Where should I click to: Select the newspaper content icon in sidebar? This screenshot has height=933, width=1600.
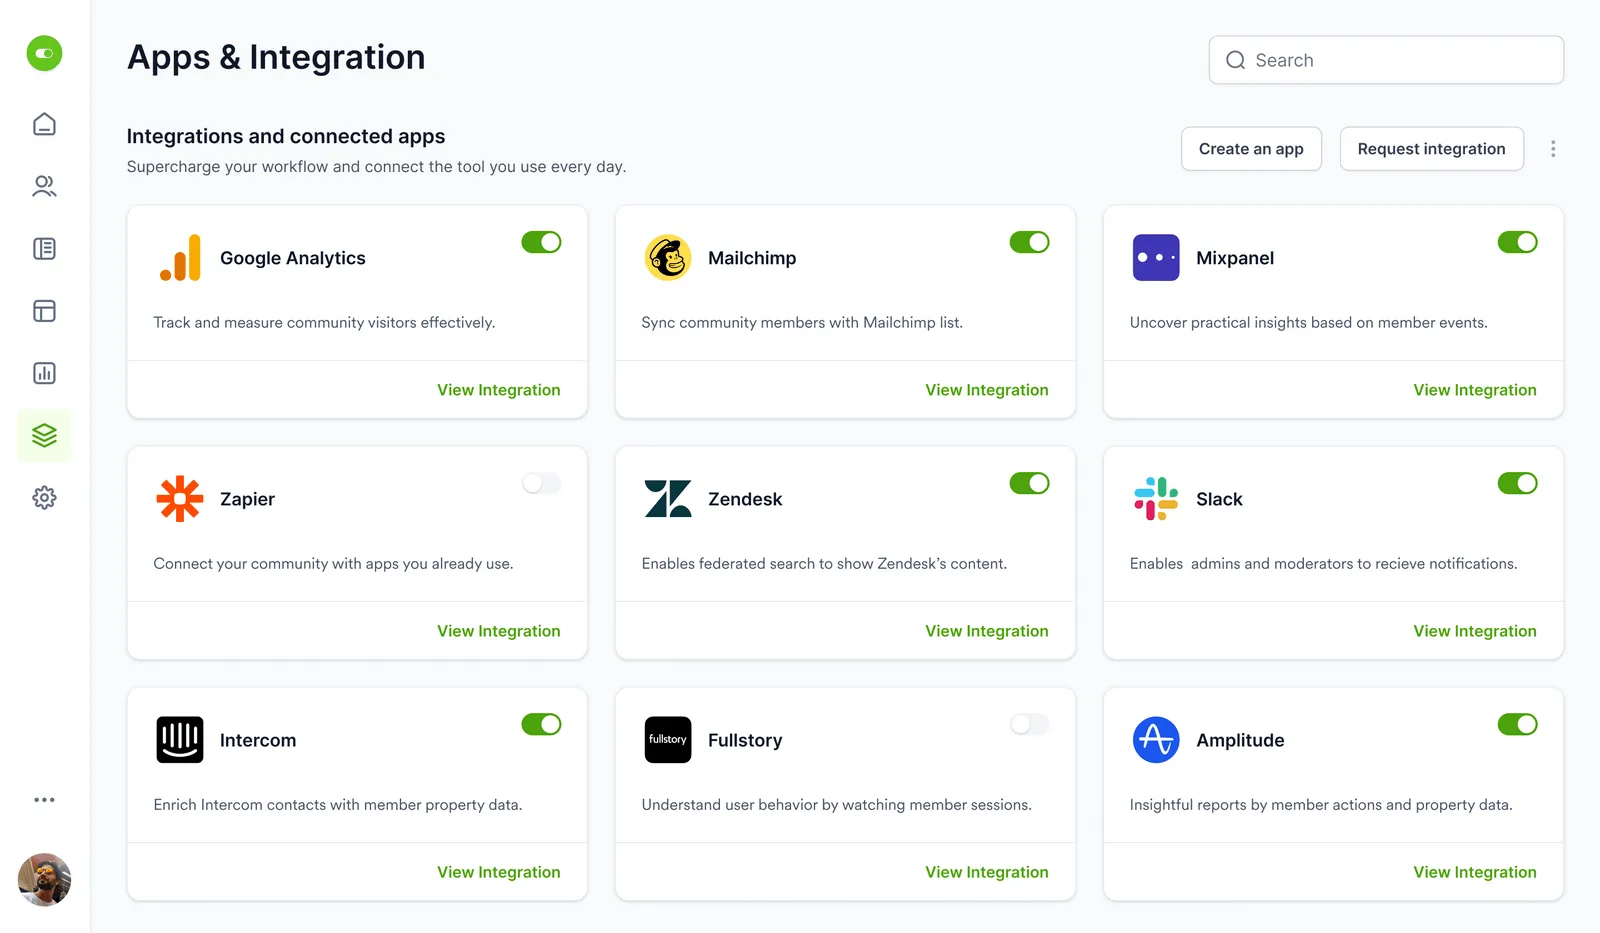click(44, 248)
